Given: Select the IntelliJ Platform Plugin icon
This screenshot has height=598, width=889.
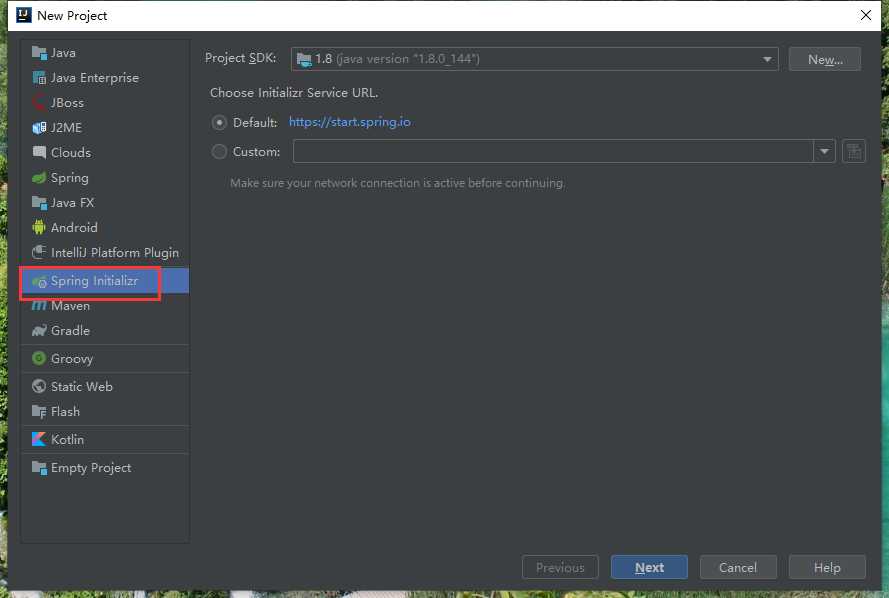Looking at the screenshot, I should point(39,252).
